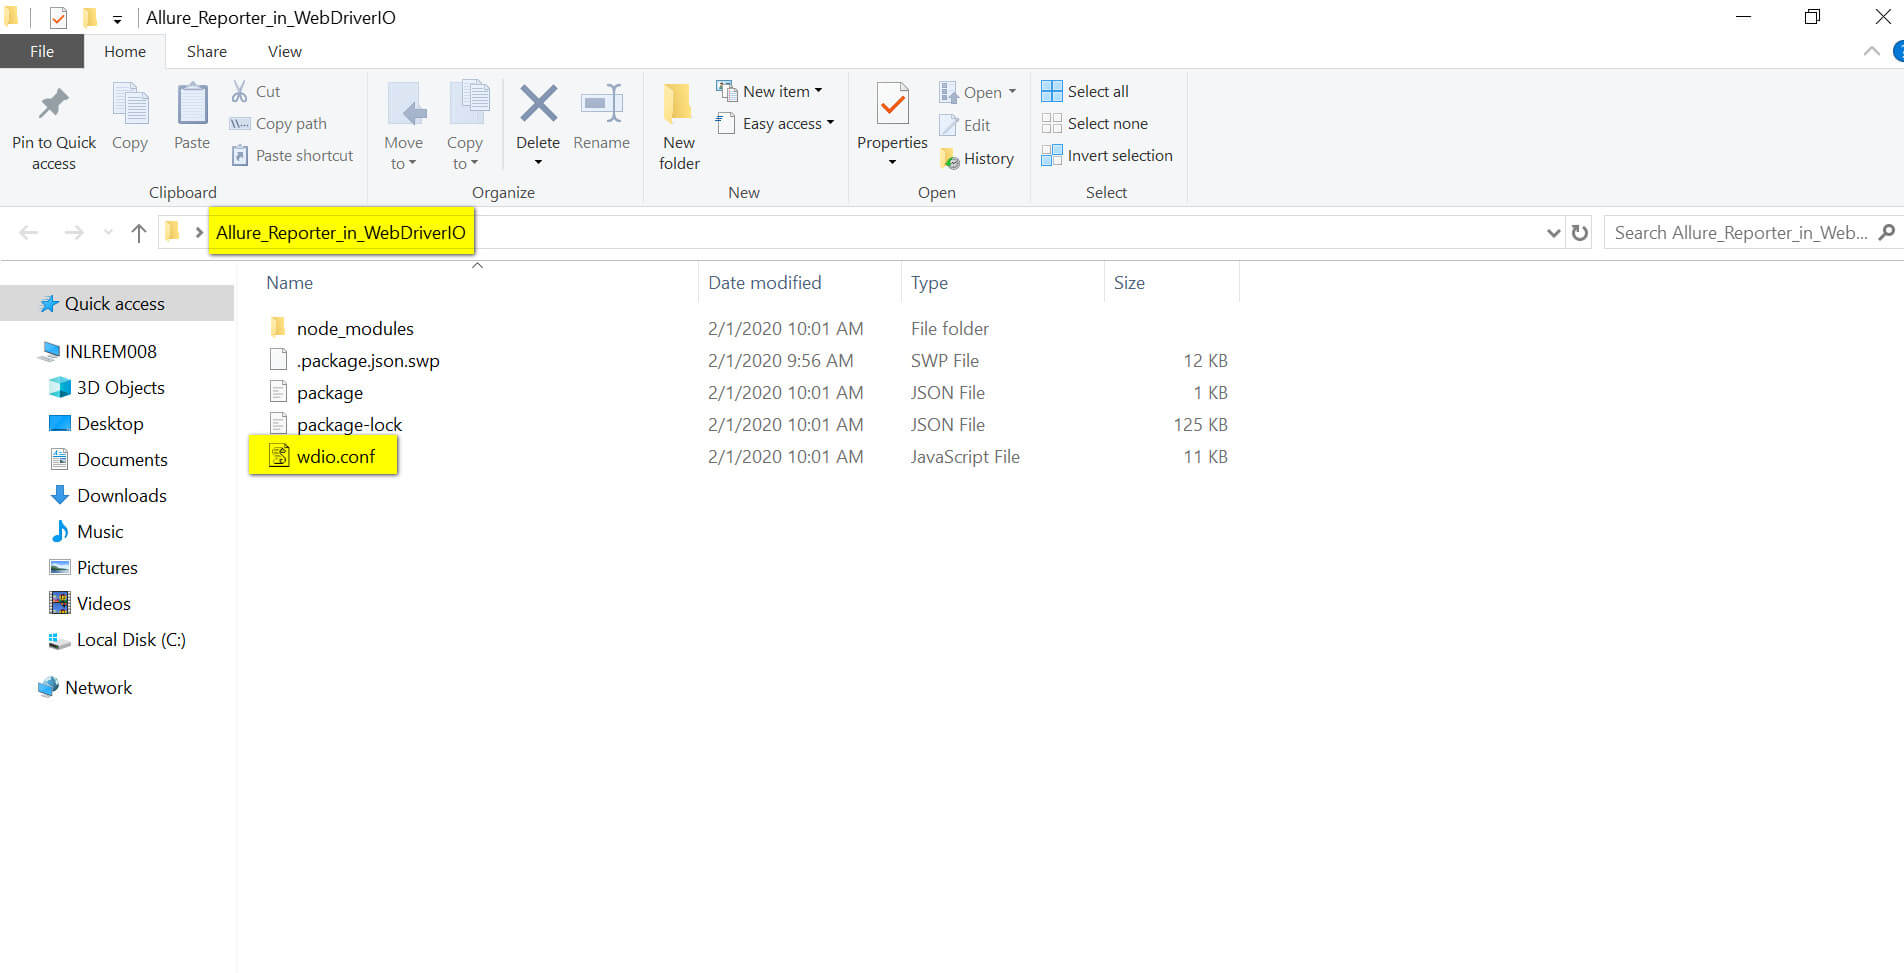
Task: Expand the Open dropdown in ribbon
Action: pyautogui.click(x=977, y=92)
